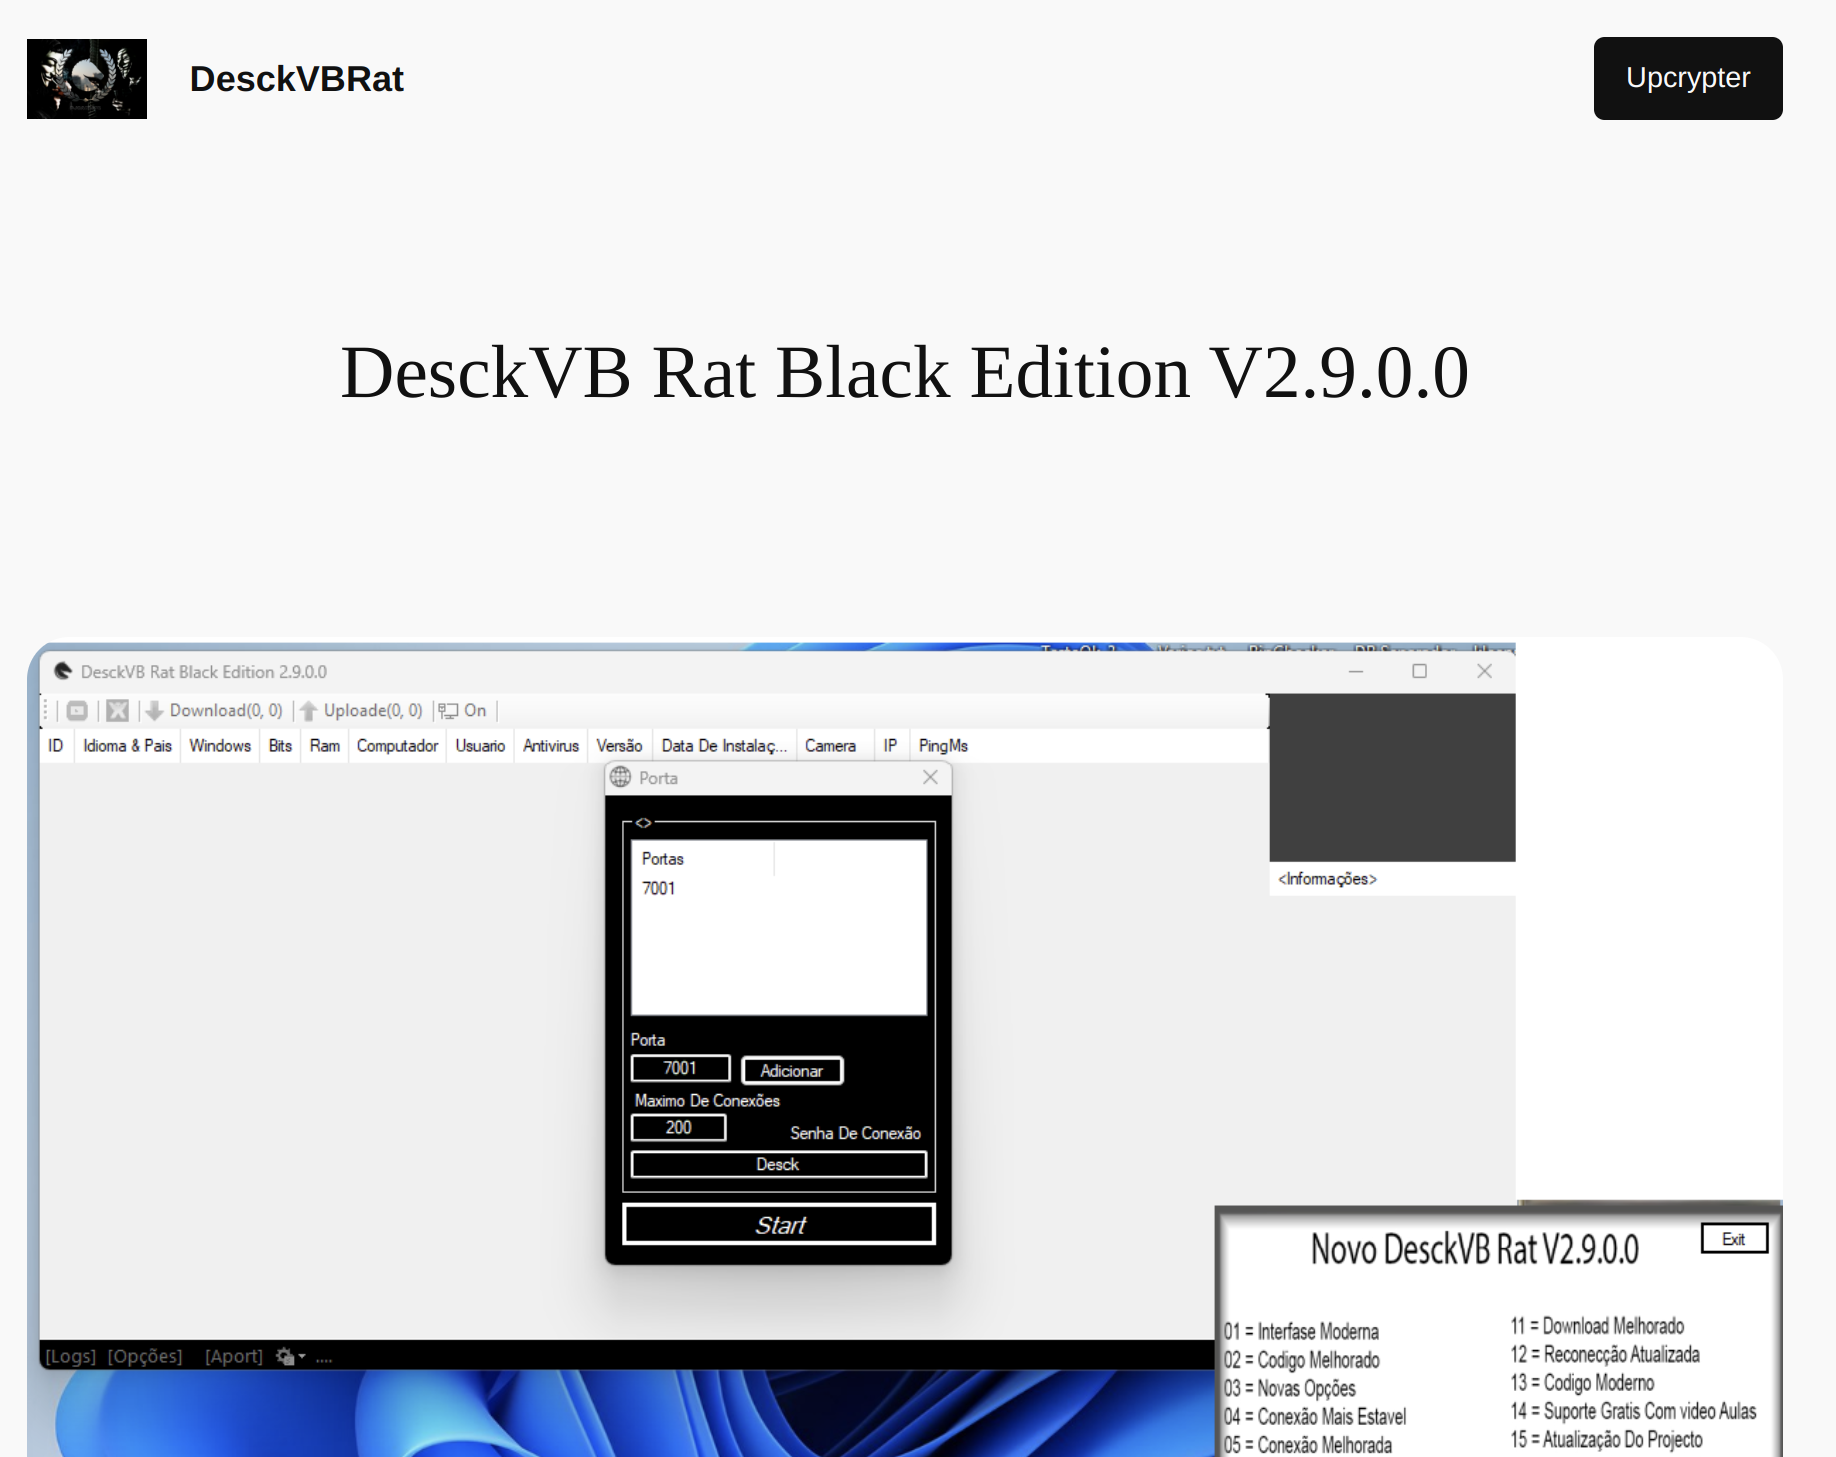Click the 04 = Conexão Mais Estavel line
1836x1457 pixels.
(x=1315, y=1417)
